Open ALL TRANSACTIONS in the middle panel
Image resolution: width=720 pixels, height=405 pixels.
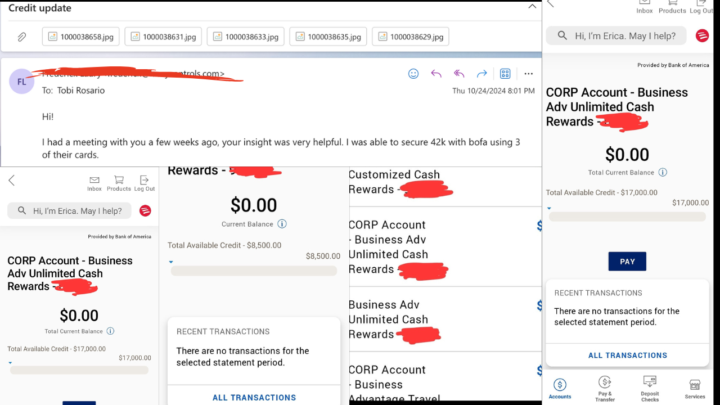point(254,398)
